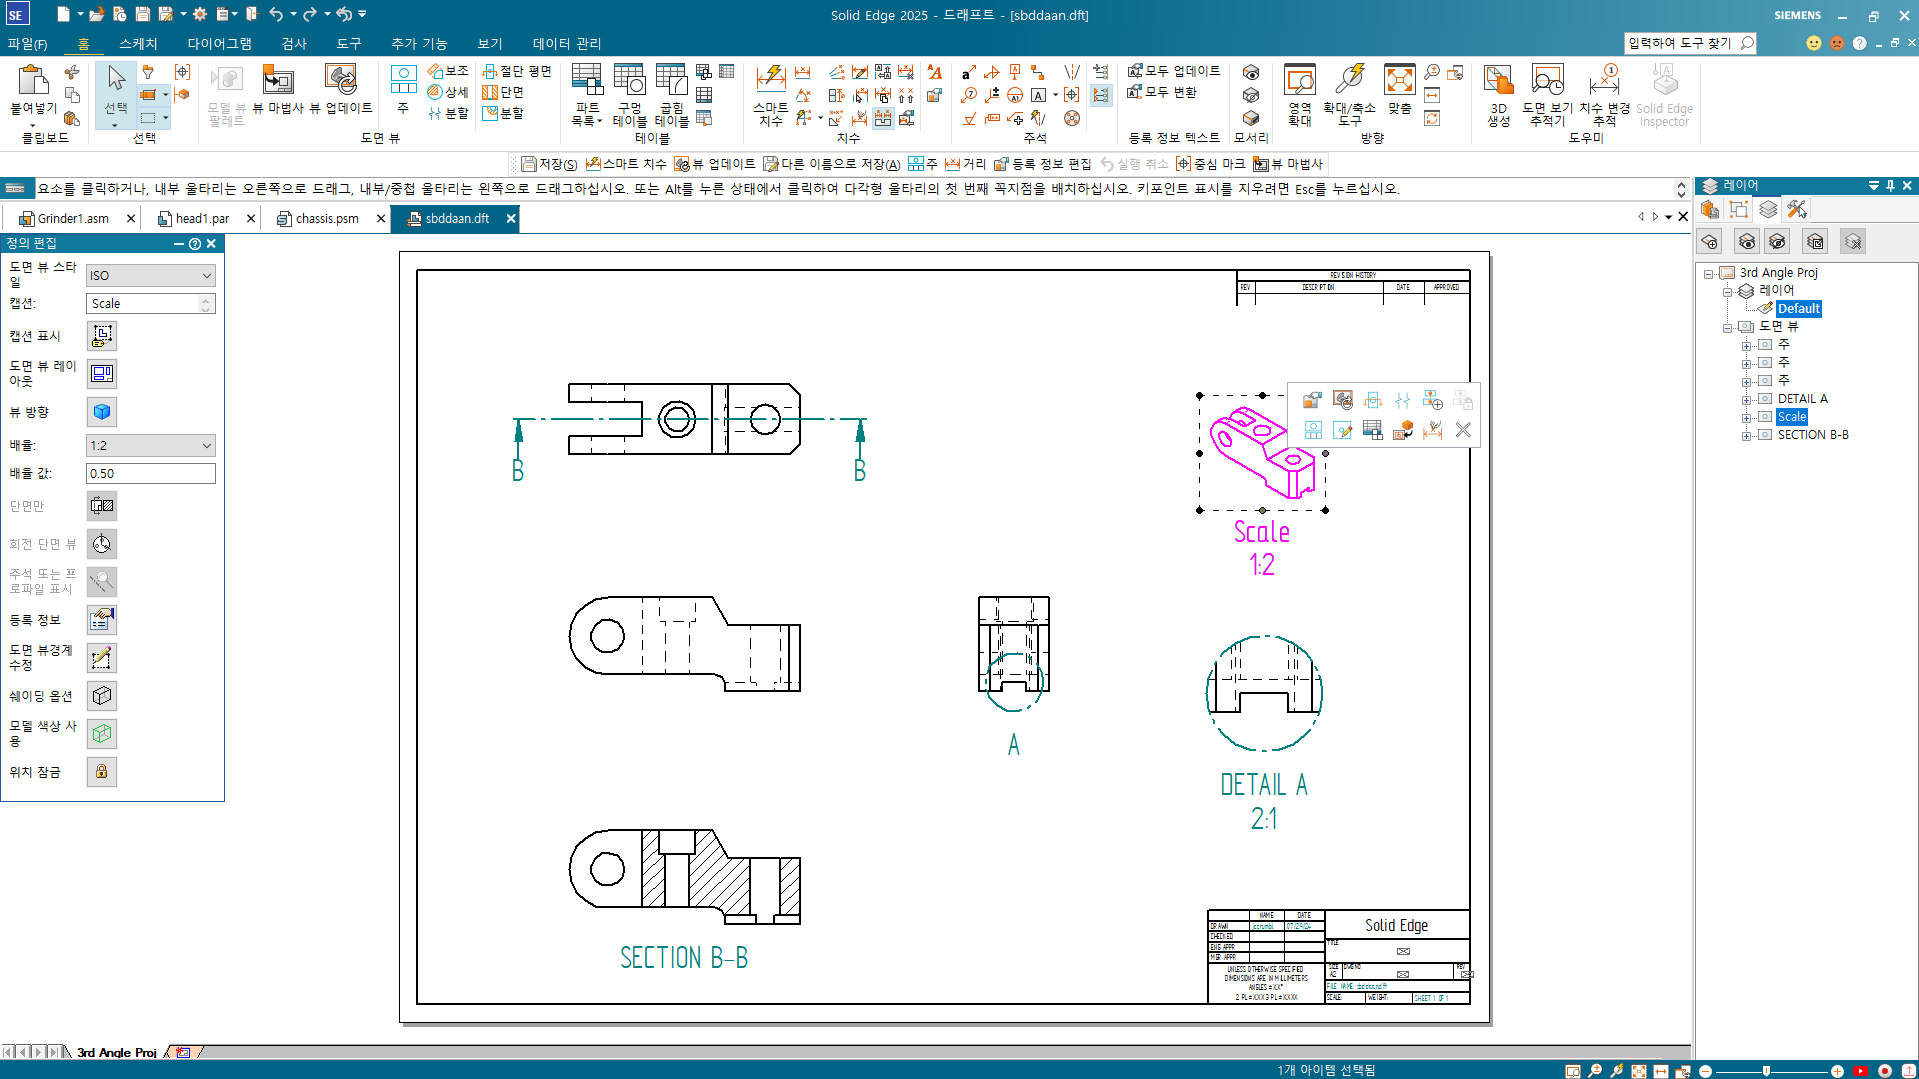Open Drawing View Tracker (도면 보기 추적기)

pyautogui.click(x=1547, y=94)
